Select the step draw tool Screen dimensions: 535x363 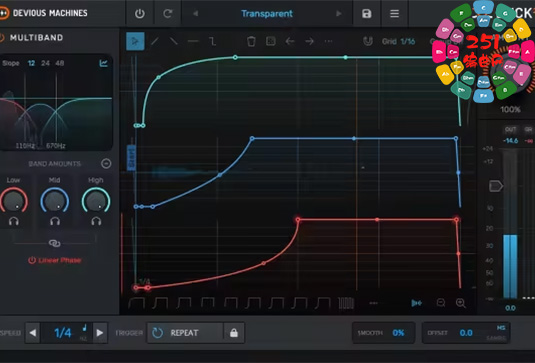click(x=212, y=41)
